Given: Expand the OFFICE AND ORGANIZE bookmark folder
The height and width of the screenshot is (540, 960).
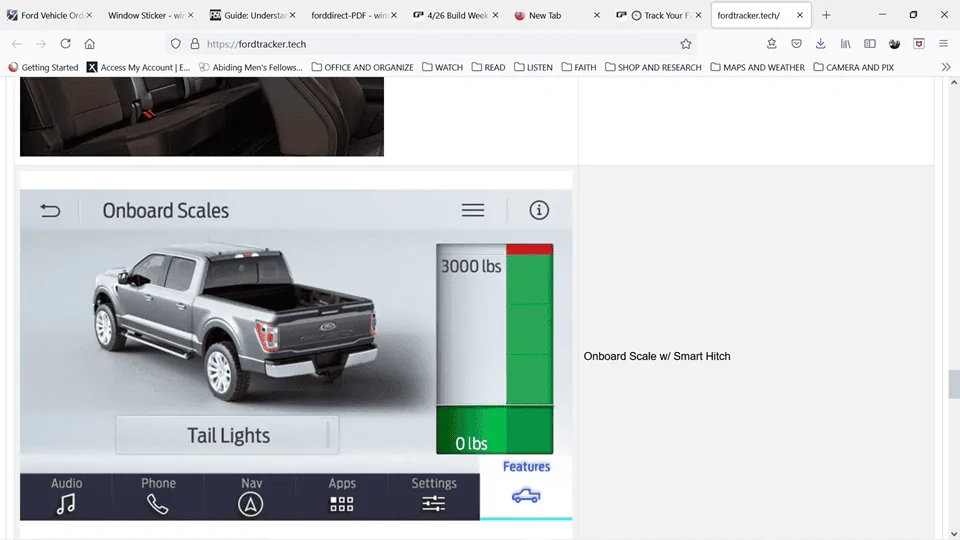Looking at the screenshot, I should (362, 67).
